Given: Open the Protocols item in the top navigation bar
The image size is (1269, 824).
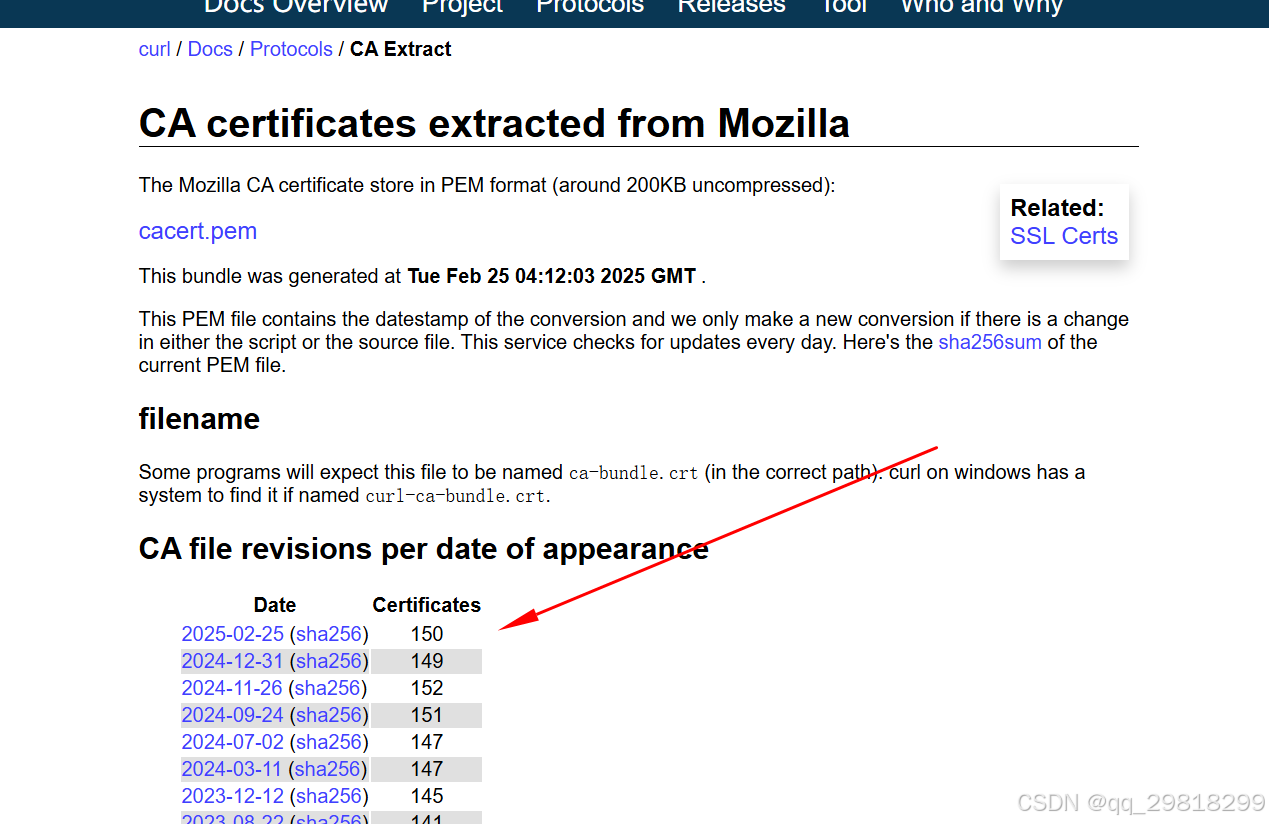Looking at the screenshot, I should [590, 6].
